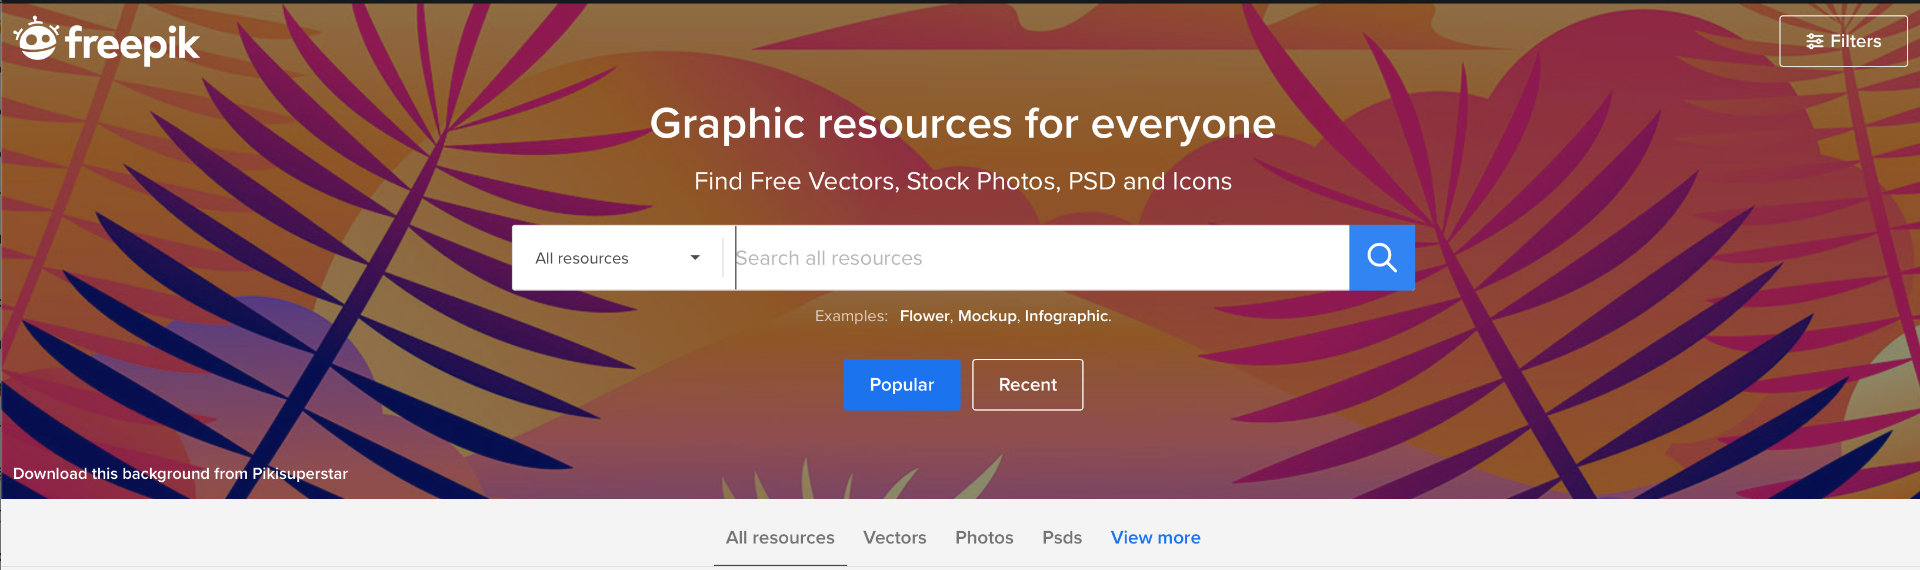Switch to the Vectors tab
Viewport: 1920px width, 570px height.
click(x=895, y=538)
